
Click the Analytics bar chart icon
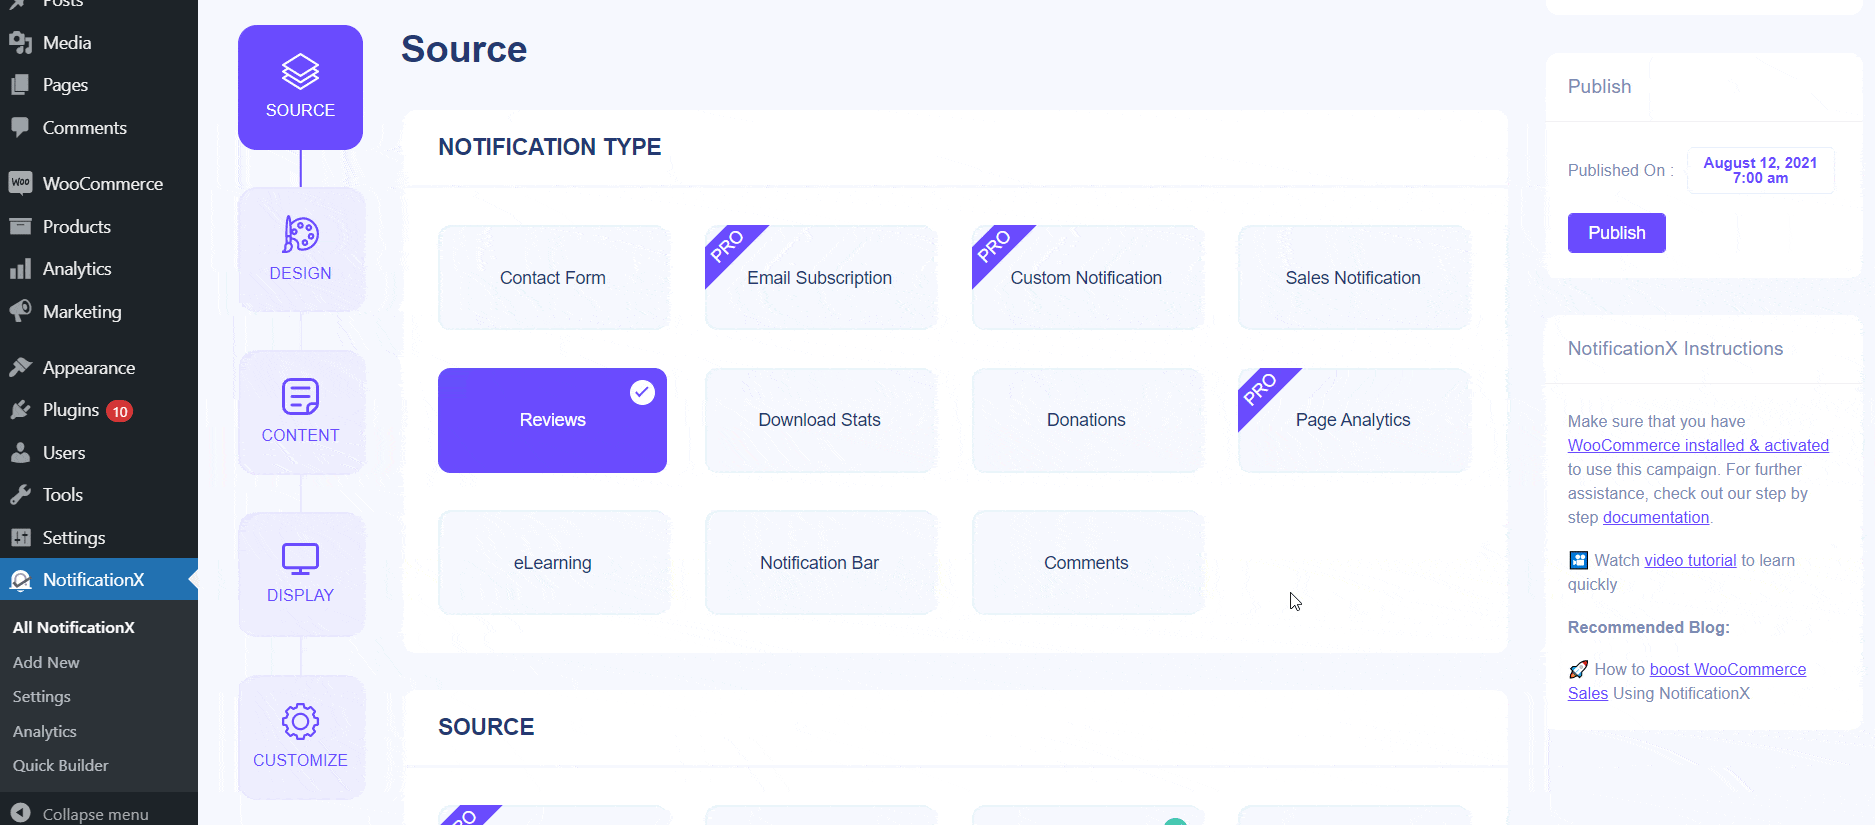pyautogui.click(x=21, y=269)
